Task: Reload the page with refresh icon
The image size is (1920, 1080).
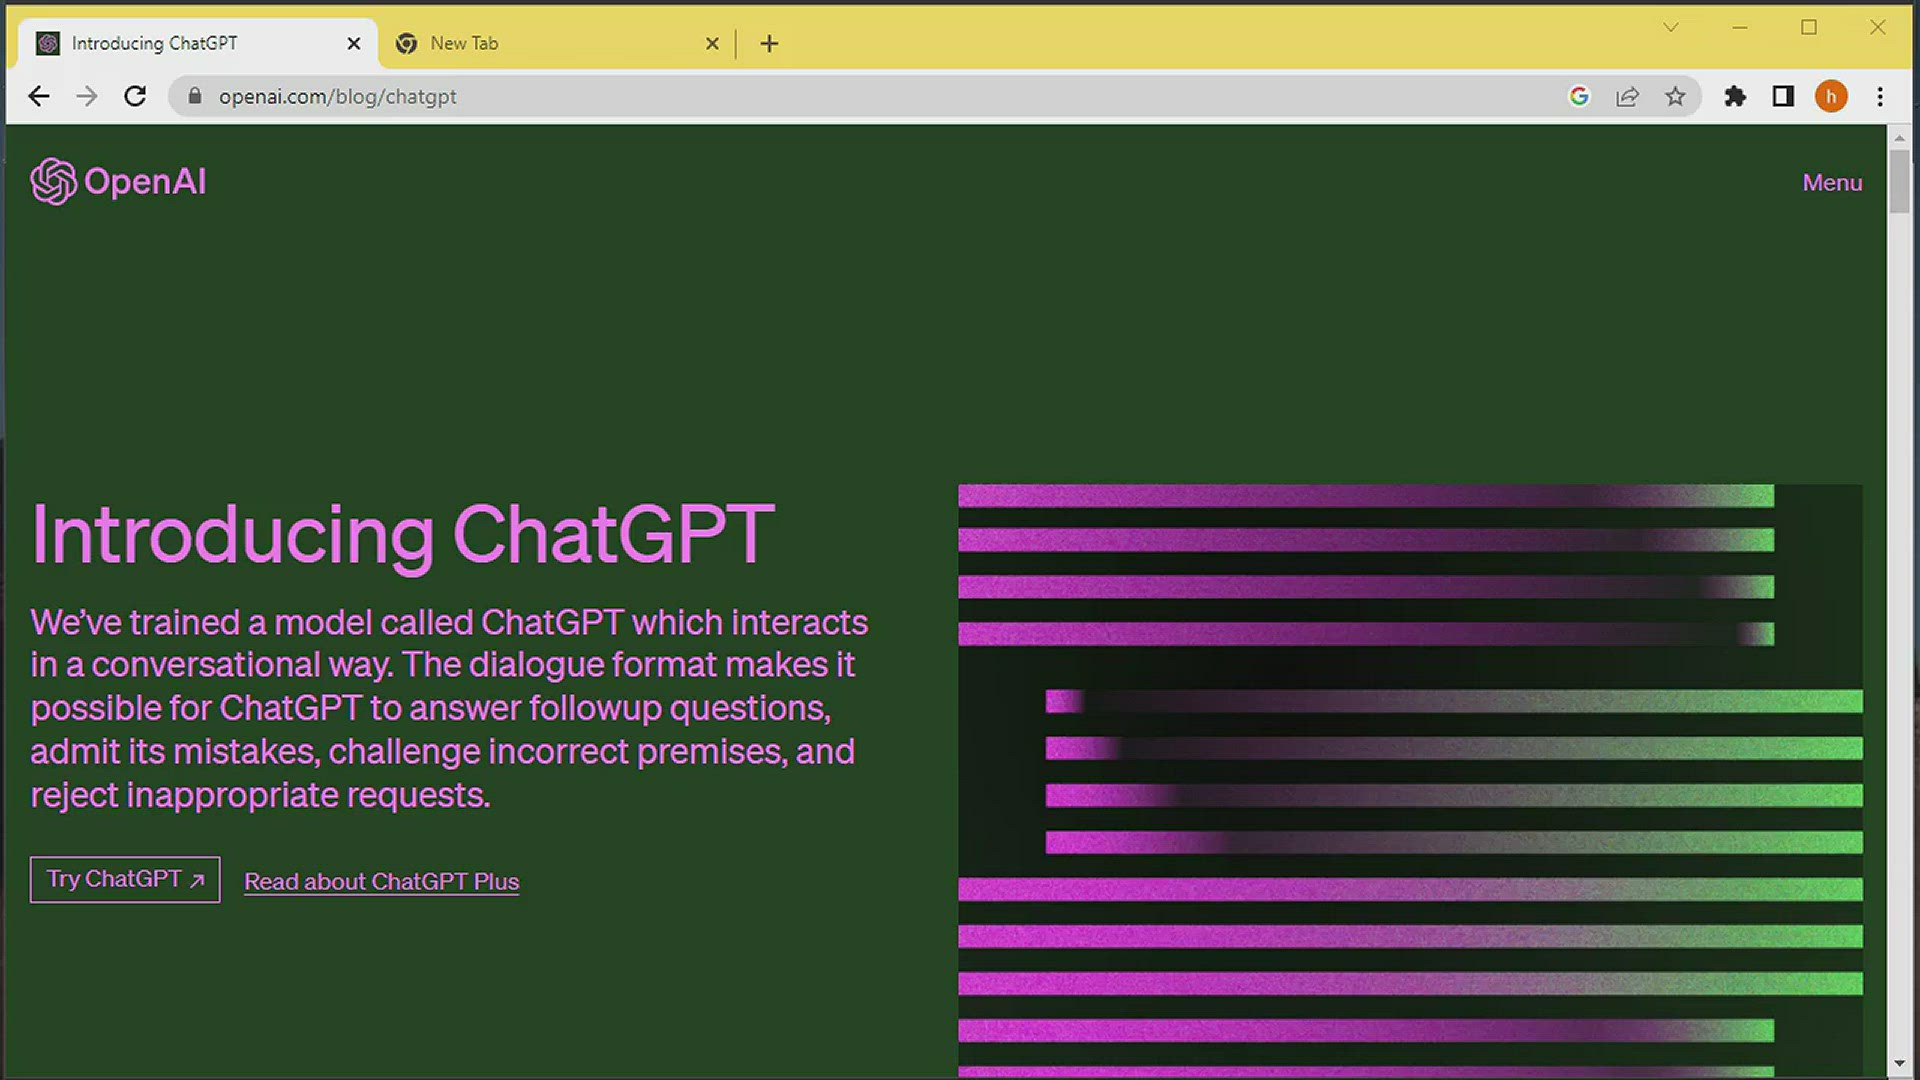Action: pos(135,96)
